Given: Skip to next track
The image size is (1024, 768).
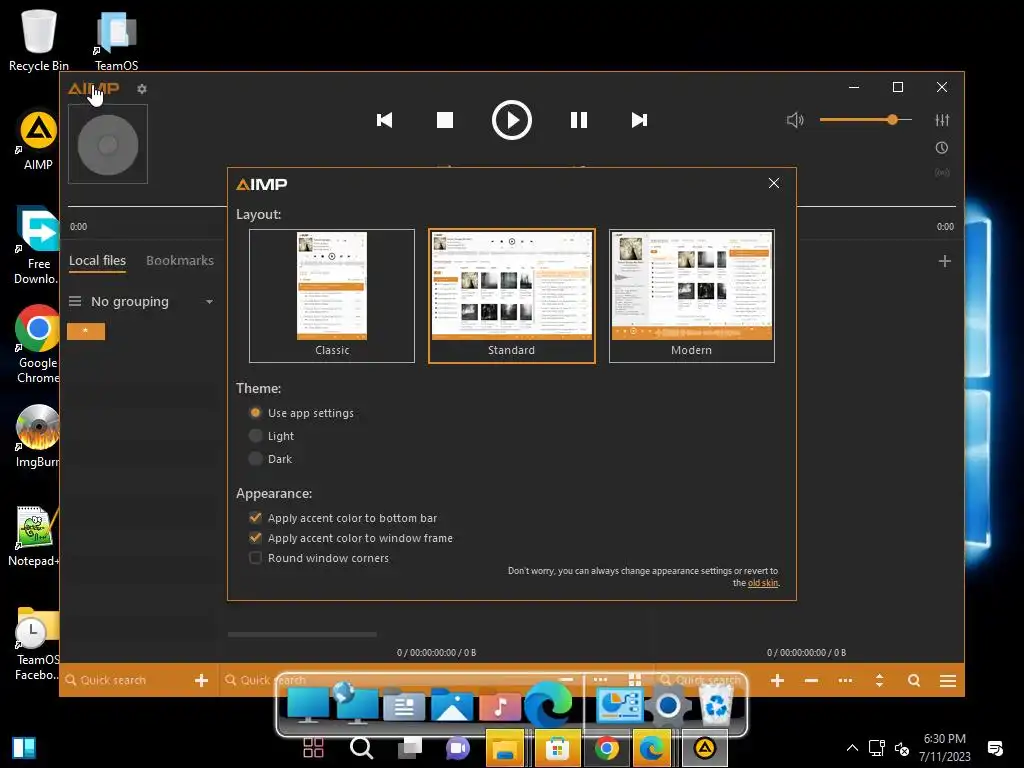Looking at the screenshot, I should tap(639, 120).
